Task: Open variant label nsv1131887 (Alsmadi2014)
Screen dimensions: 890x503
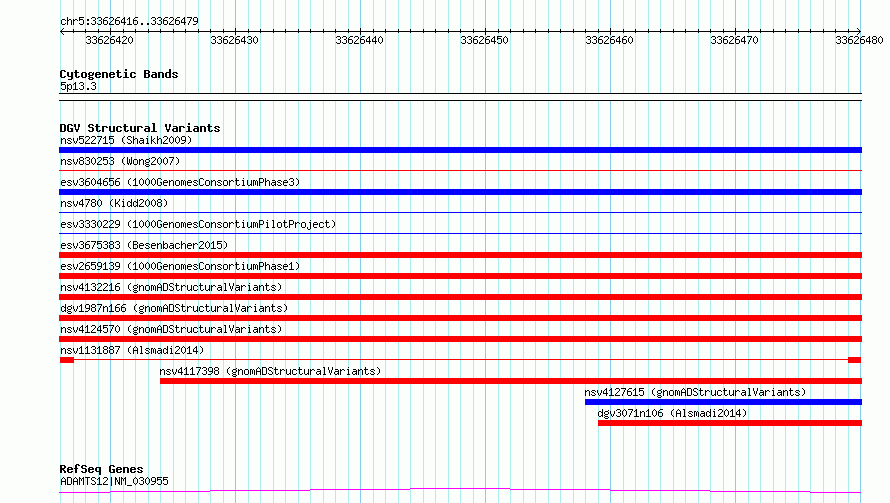Action: pos(132,350)
